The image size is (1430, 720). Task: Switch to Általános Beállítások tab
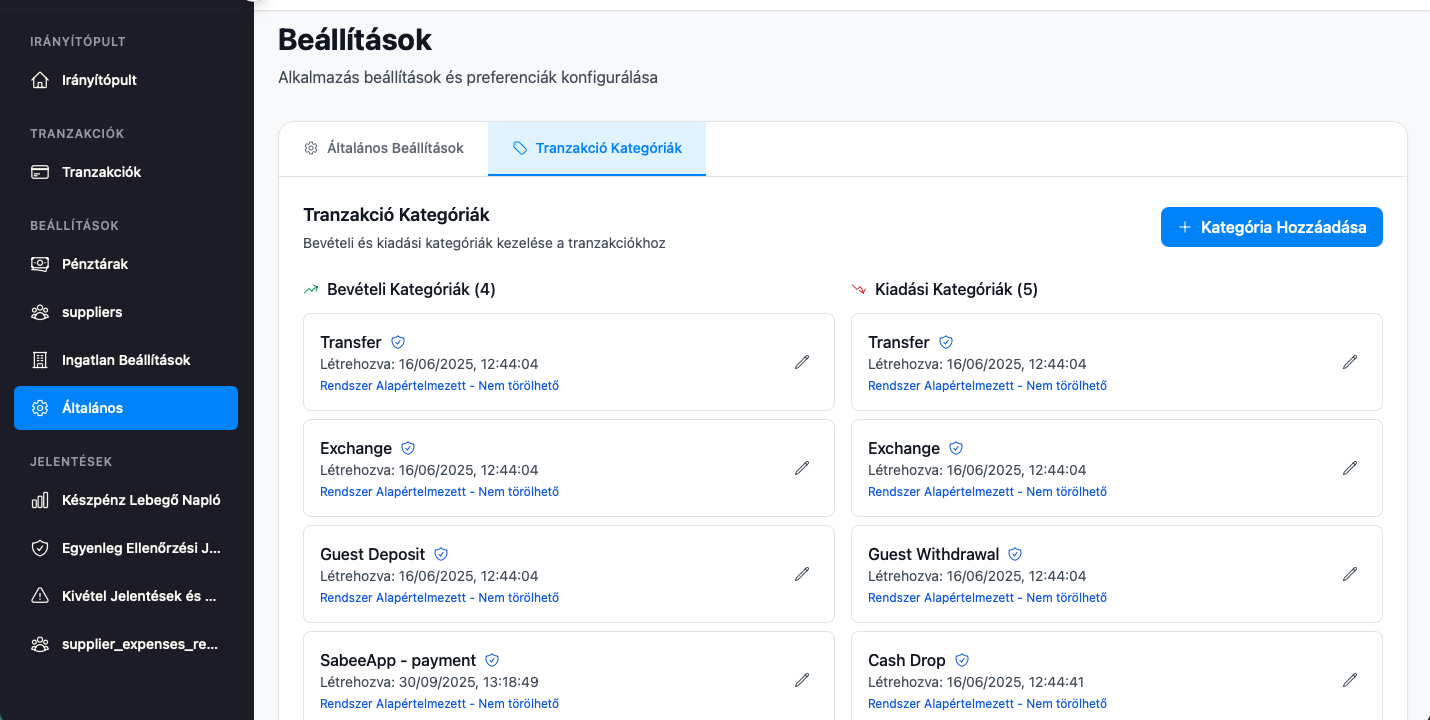coord(384,148)
